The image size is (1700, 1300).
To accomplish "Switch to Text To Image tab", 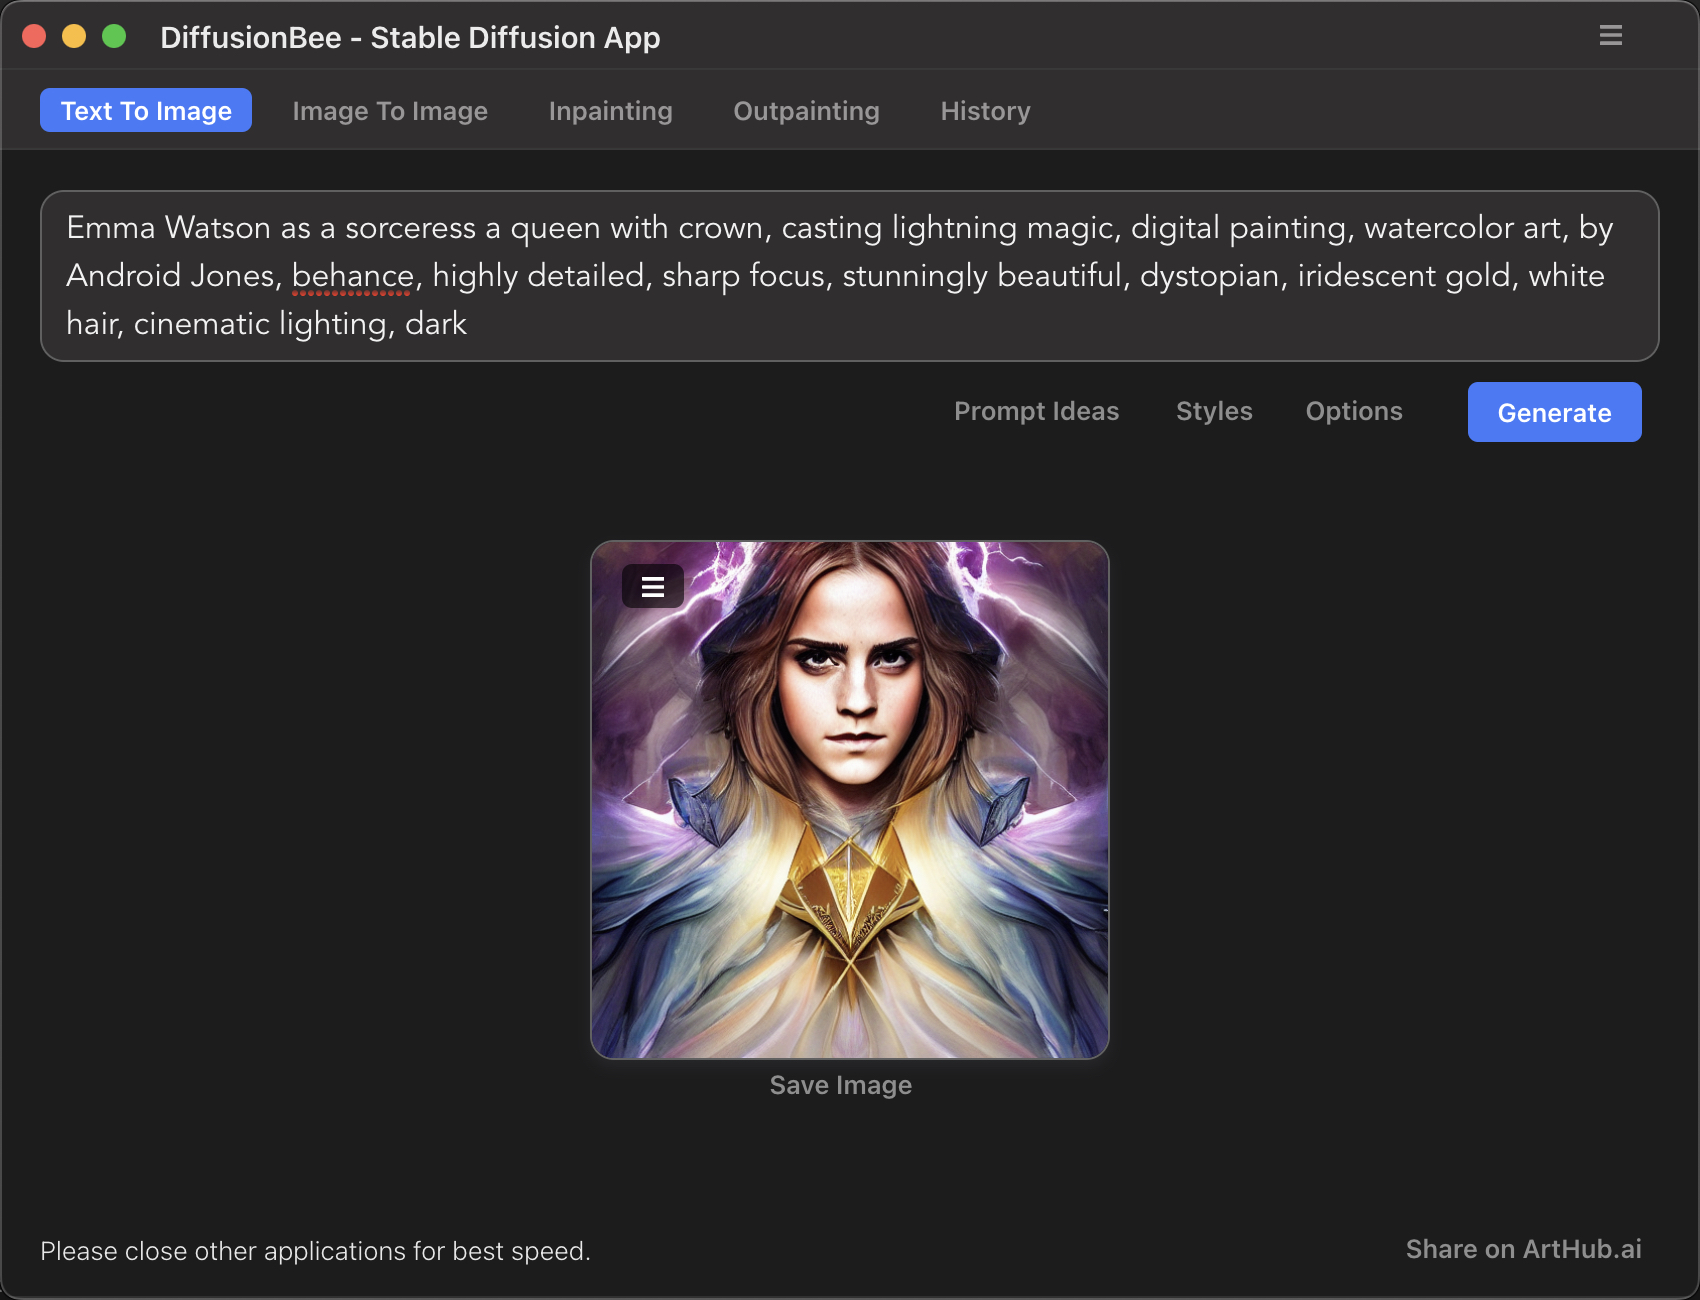I will tap(146, 110).
